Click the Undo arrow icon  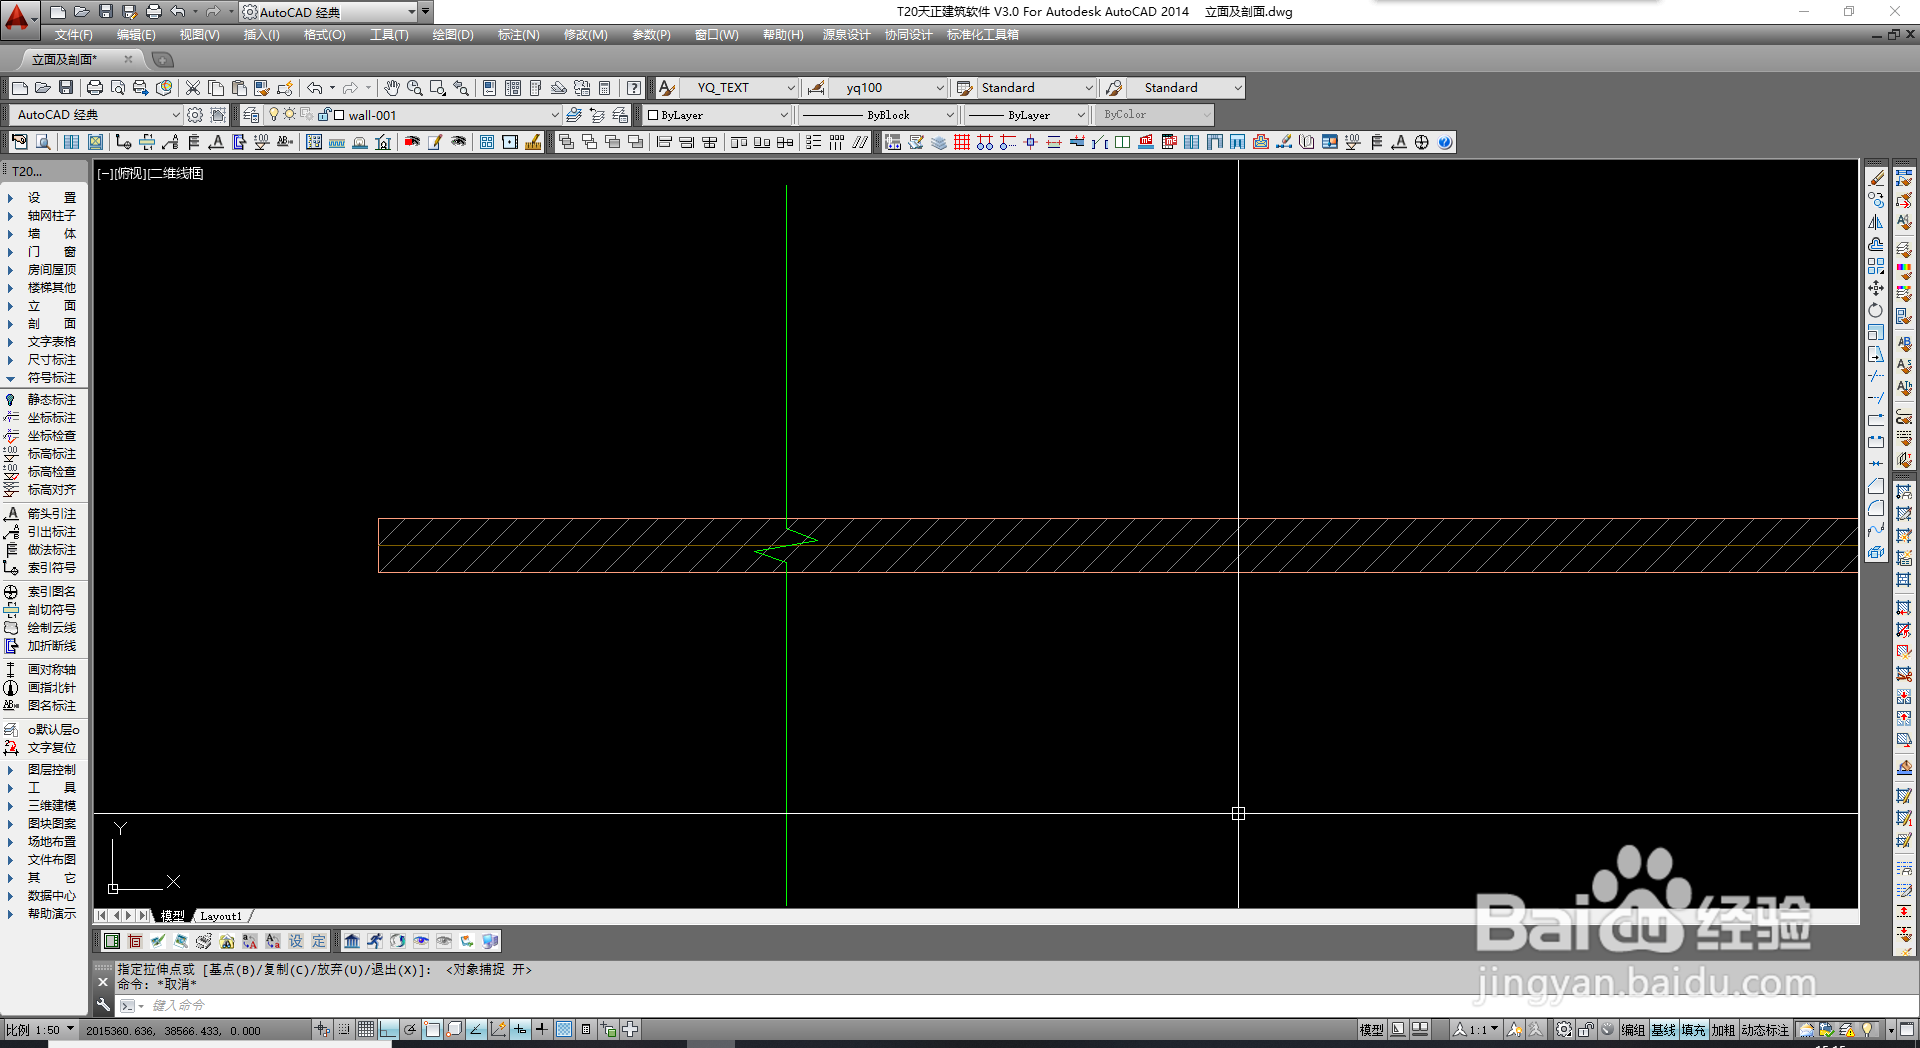point(315,88)
